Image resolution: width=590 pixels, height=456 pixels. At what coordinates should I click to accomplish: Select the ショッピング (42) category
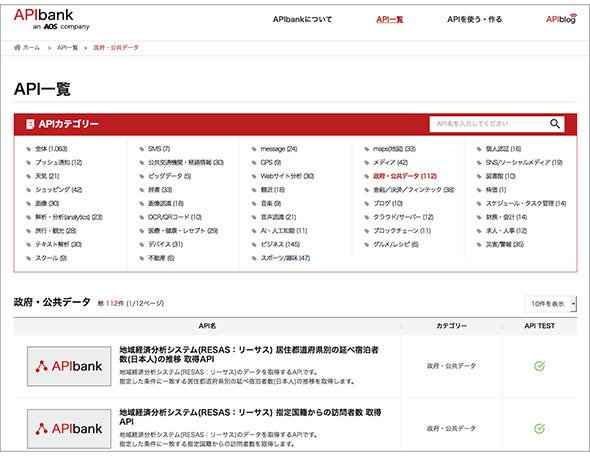click(58, 190)
